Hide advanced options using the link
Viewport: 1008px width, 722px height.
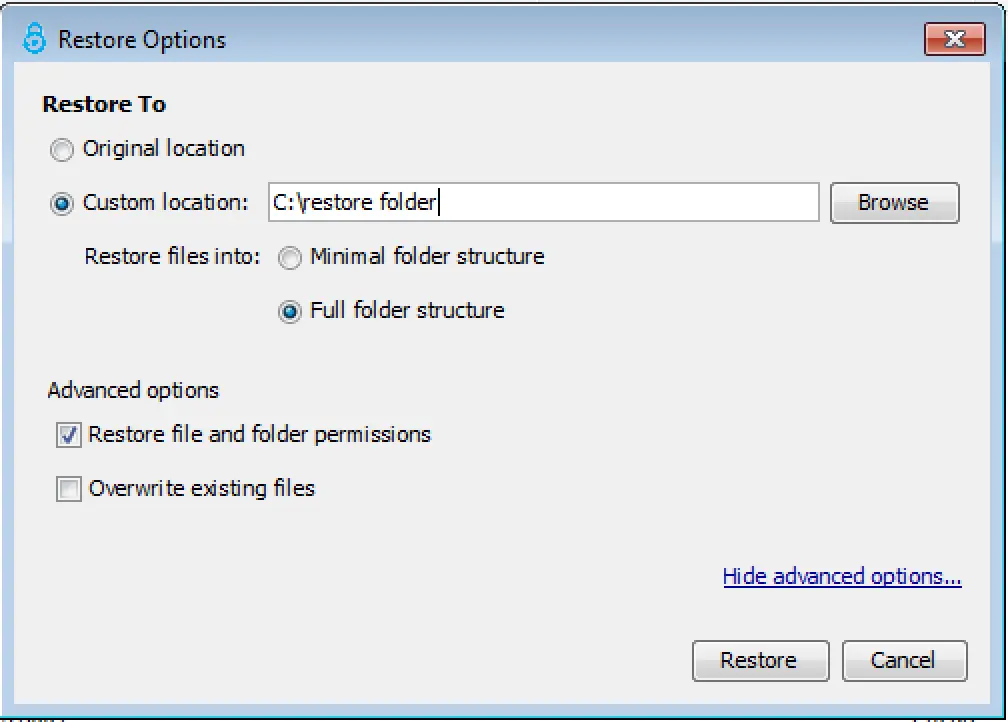tap(841, 576)
